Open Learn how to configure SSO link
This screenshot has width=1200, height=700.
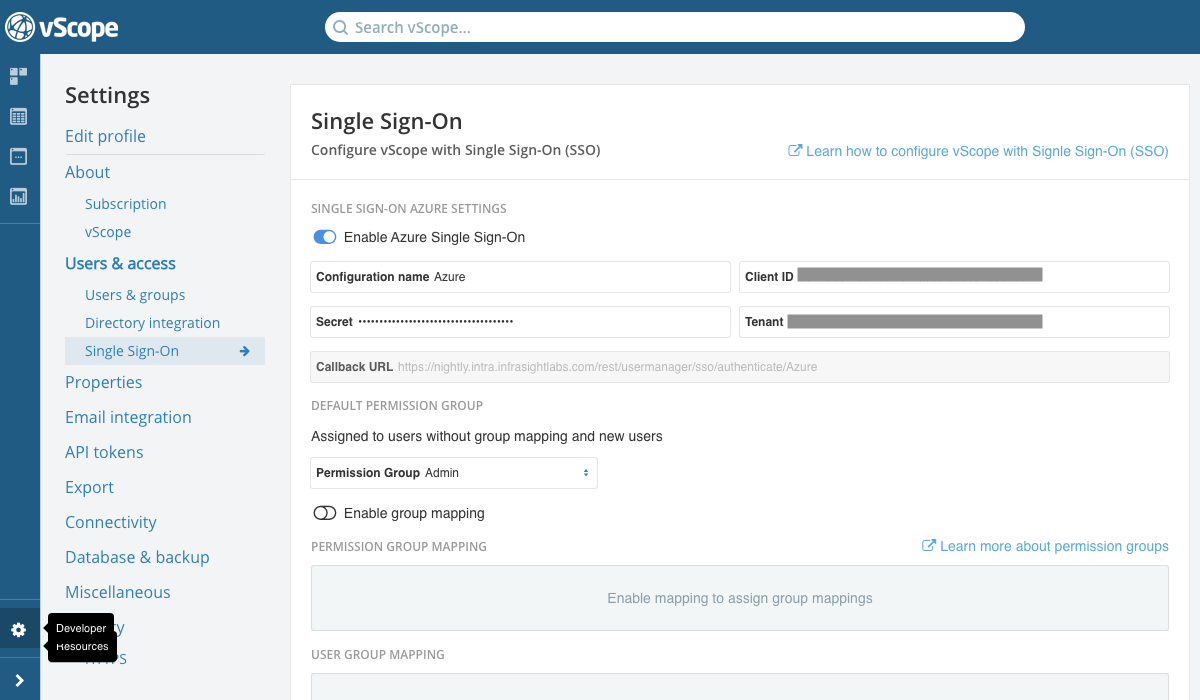tap(987, 151)
